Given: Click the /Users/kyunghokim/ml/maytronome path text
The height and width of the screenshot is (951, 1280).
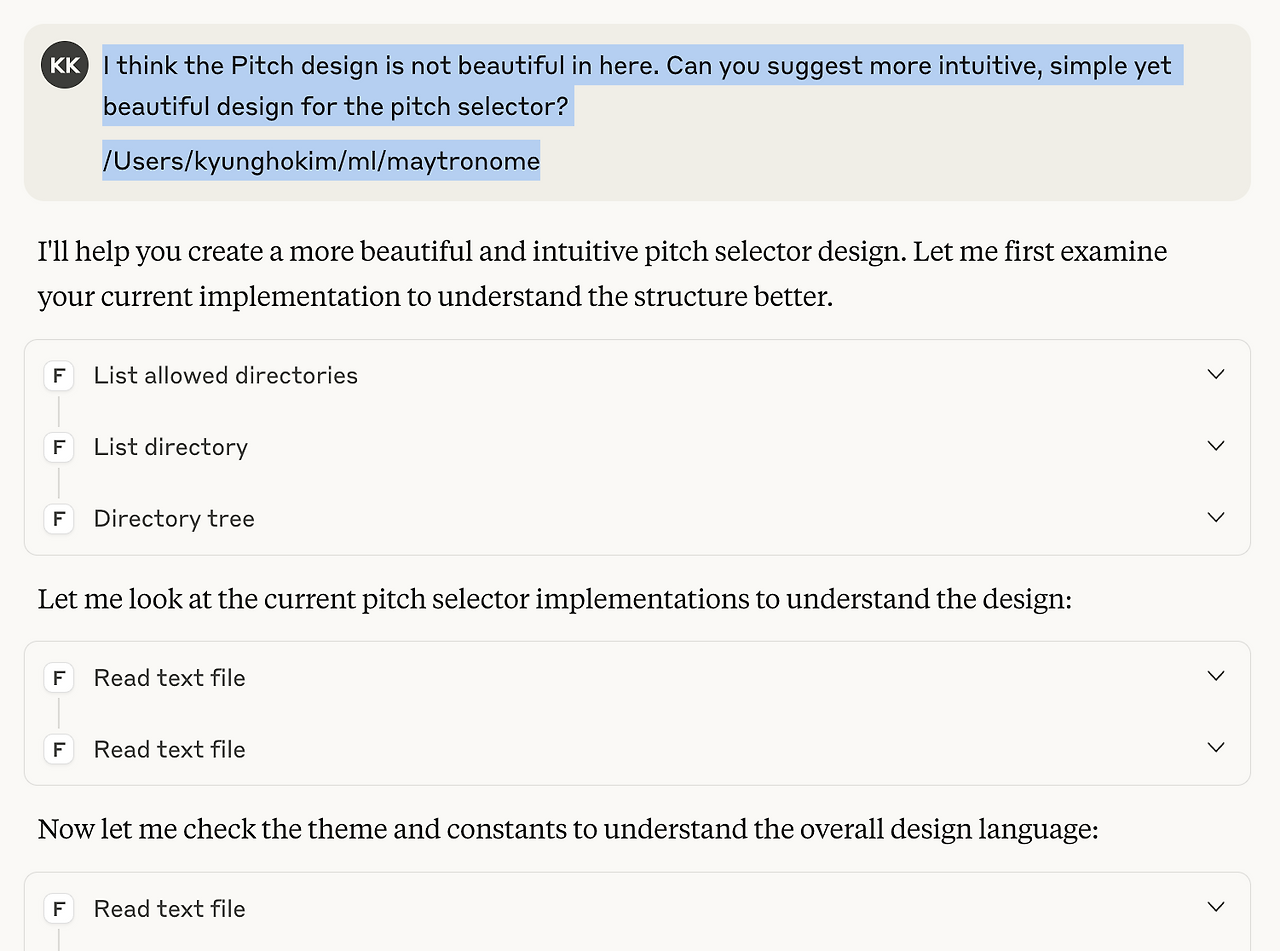Looking at the screenshot, I should click(321, 160).
